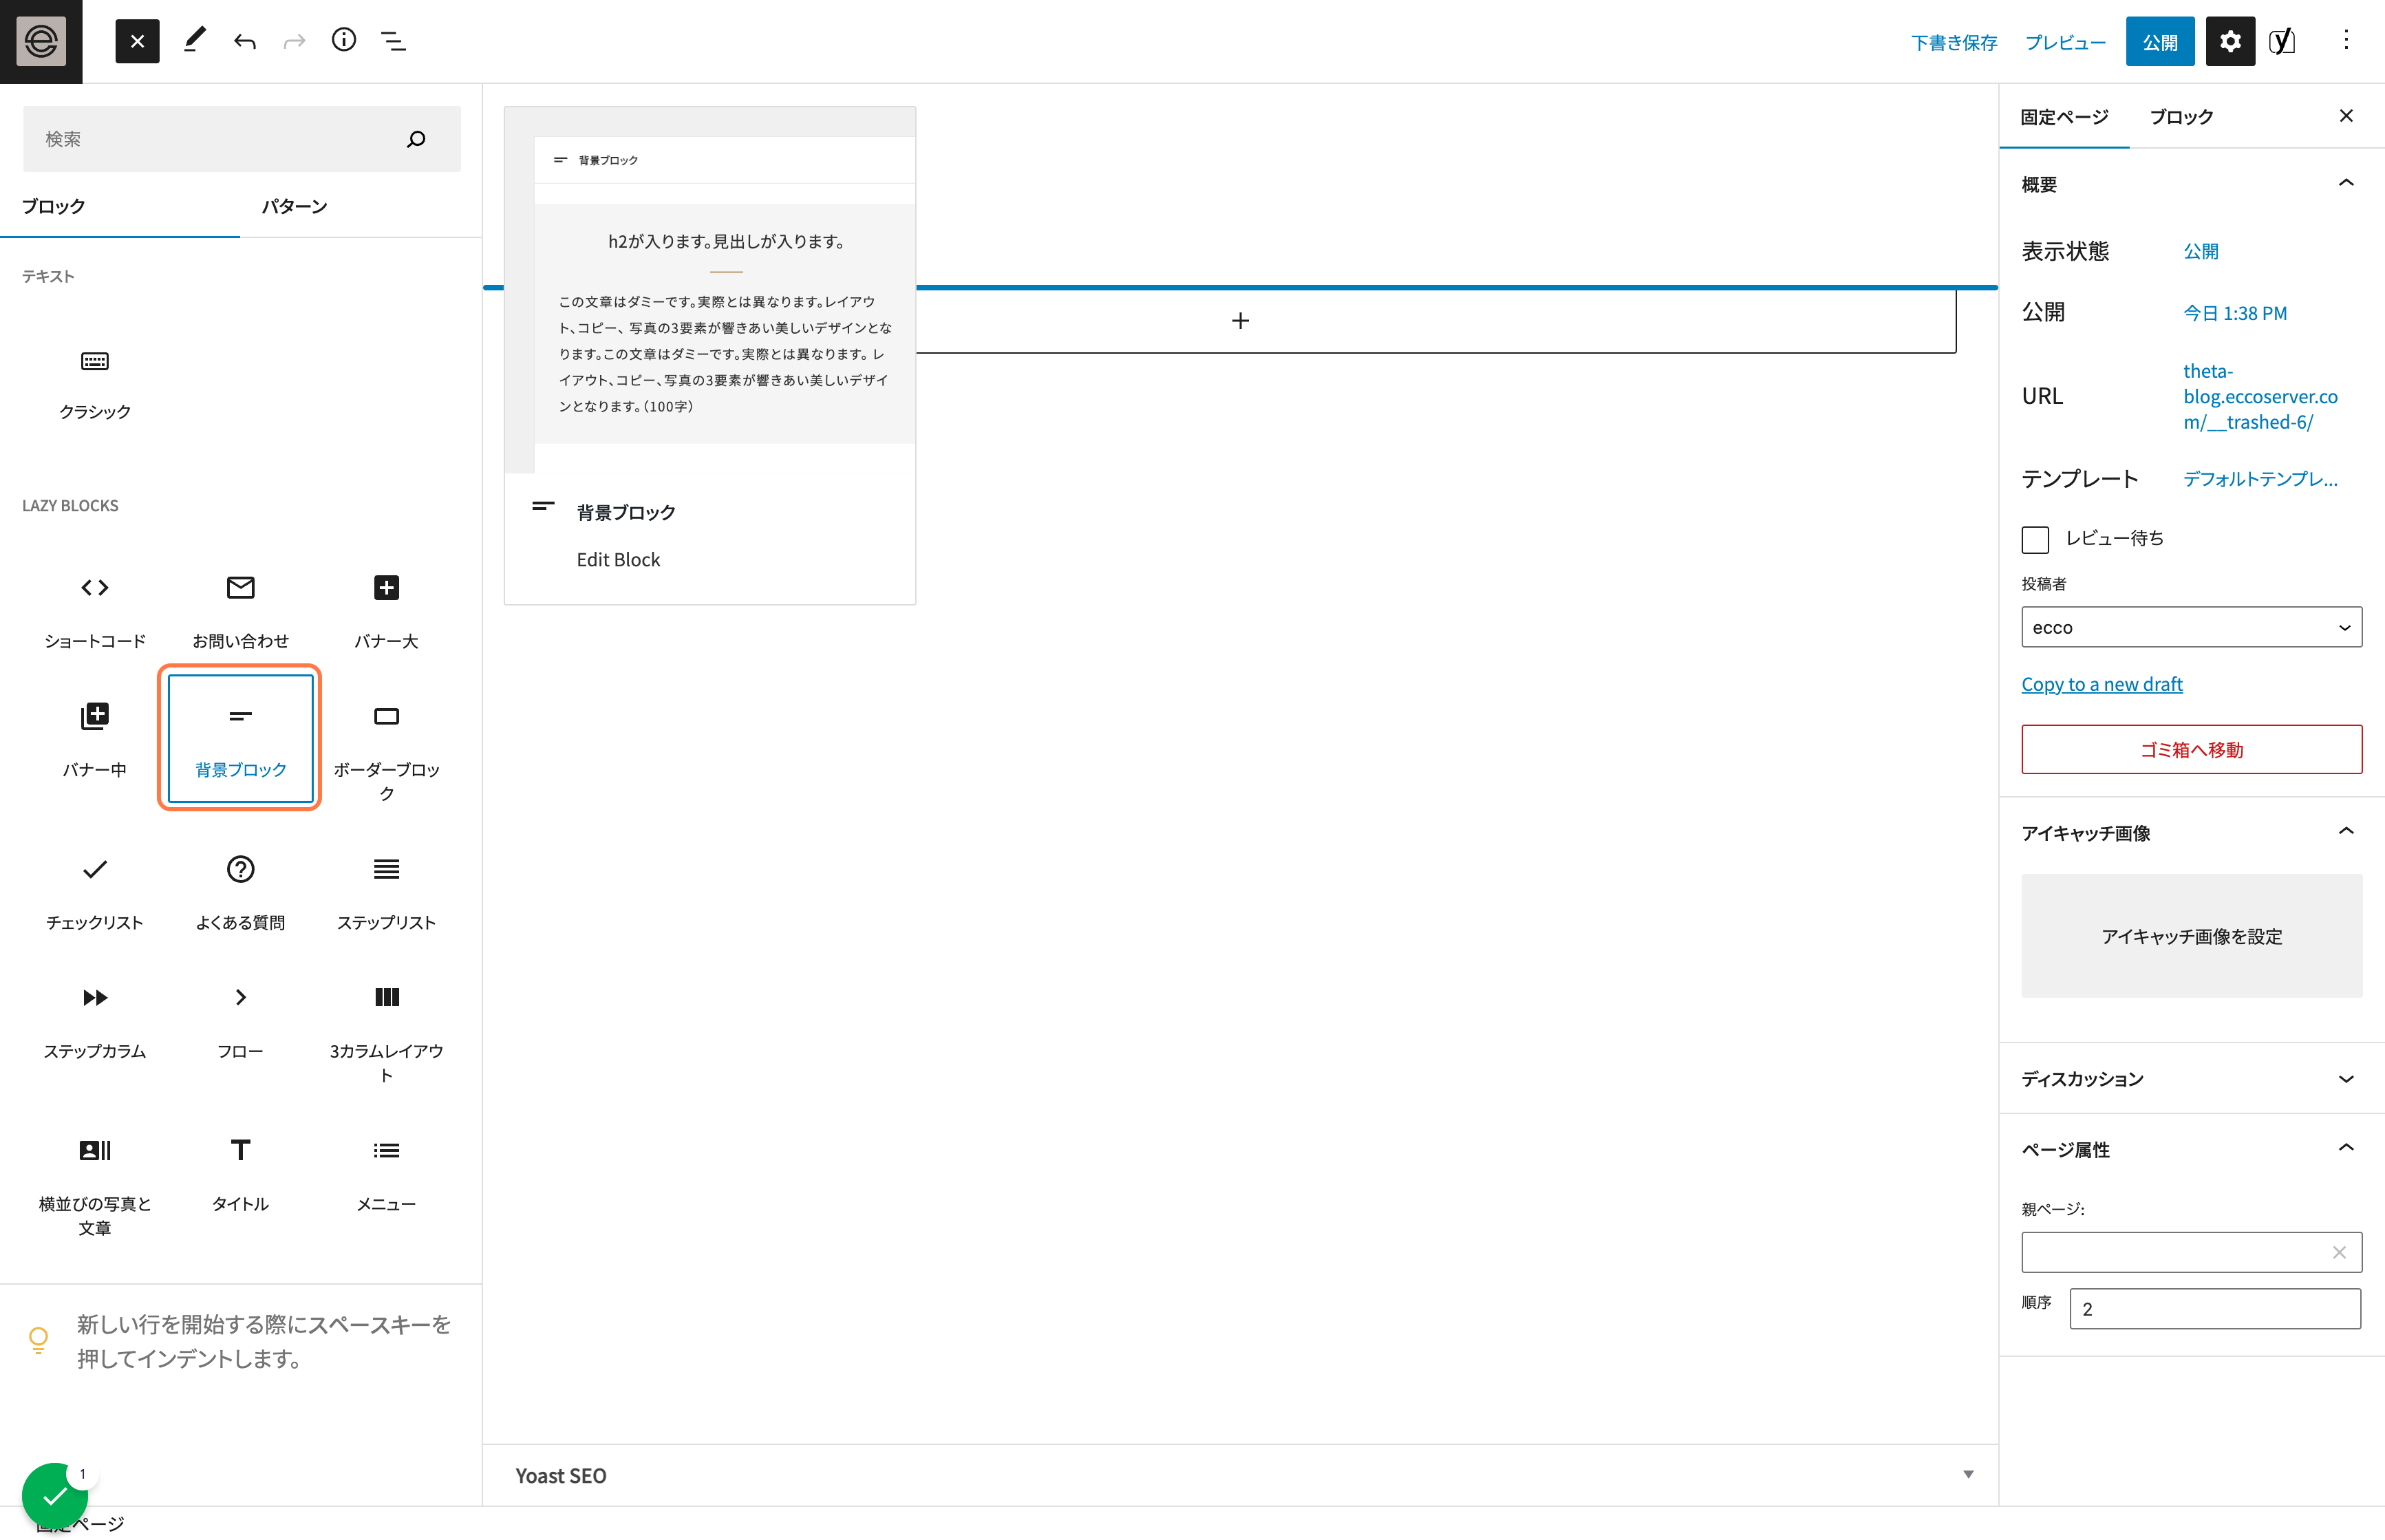Click the ゴミ箱へ移動 button
This screenshot has width=2385, height=1540.
[2191, 749]
